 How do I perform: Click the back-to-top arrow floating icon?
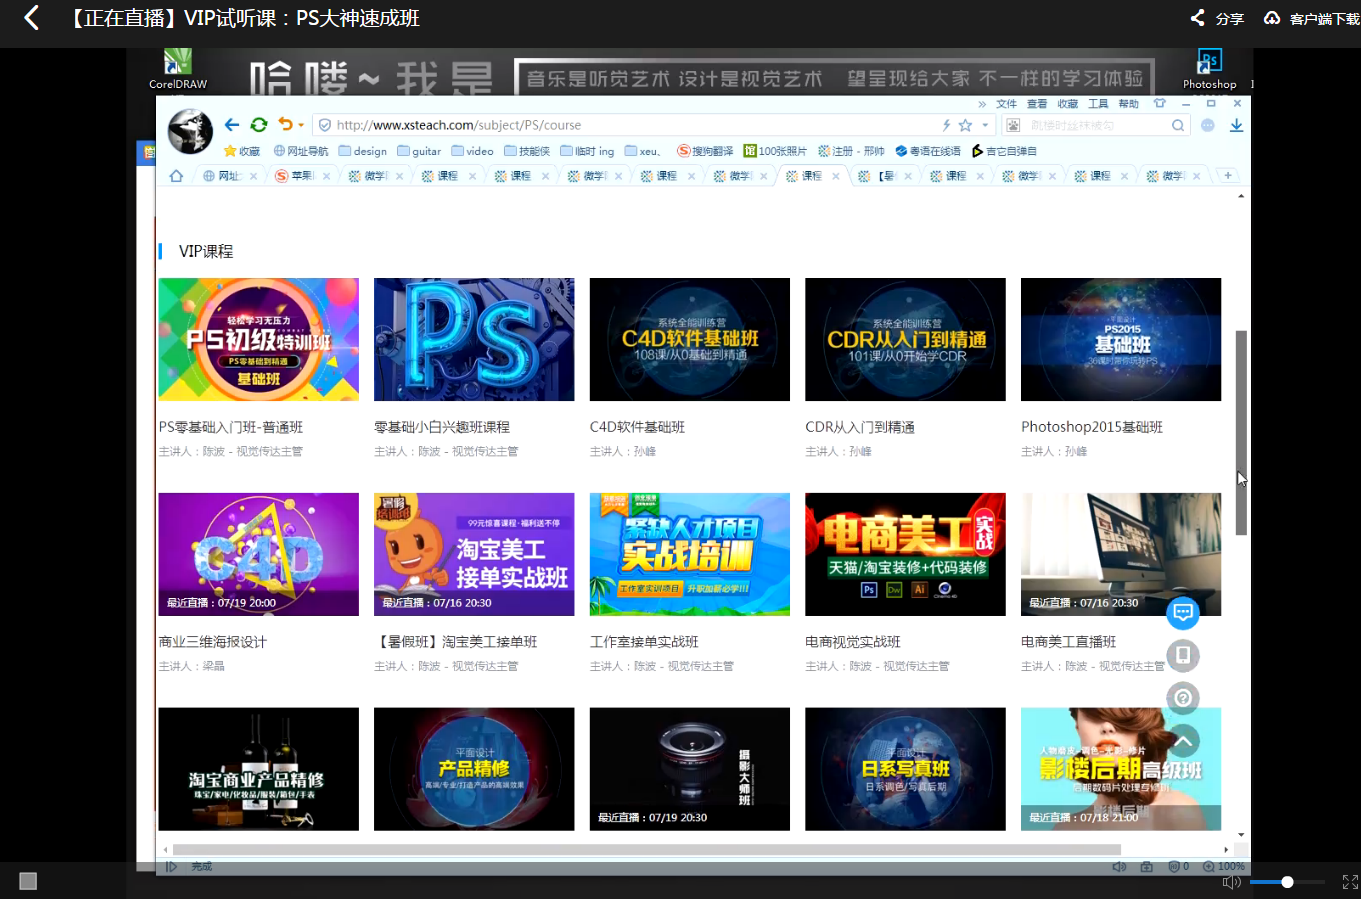[1183, 741]
